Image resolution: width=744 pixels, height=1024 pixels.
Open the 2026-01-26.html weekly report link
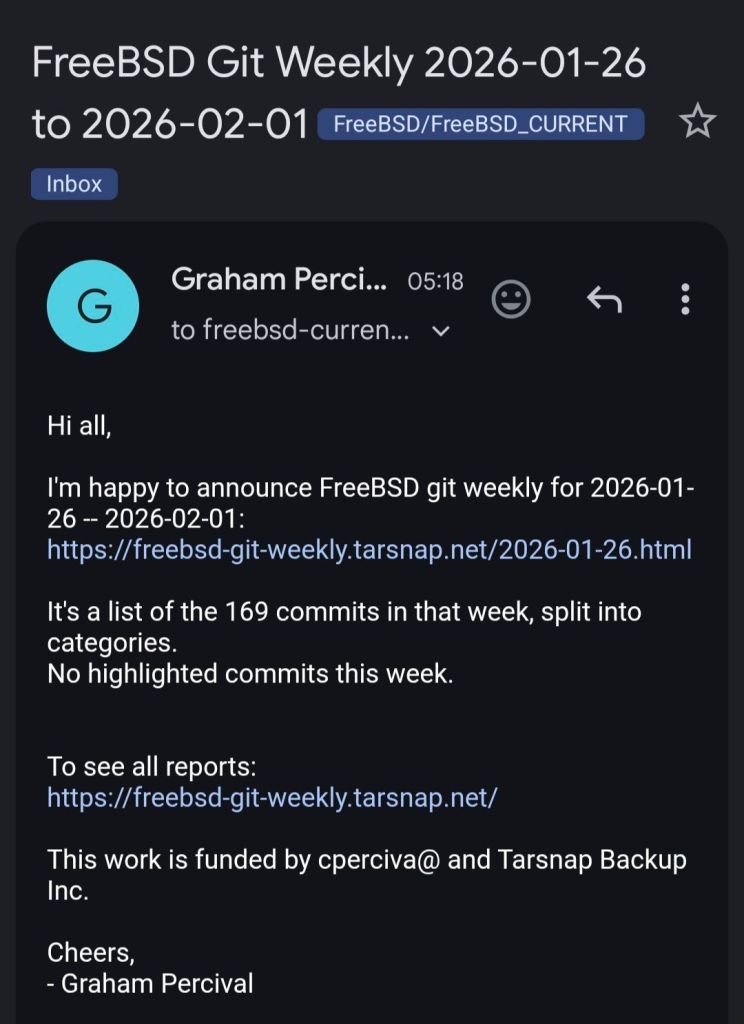pos(369,550)
